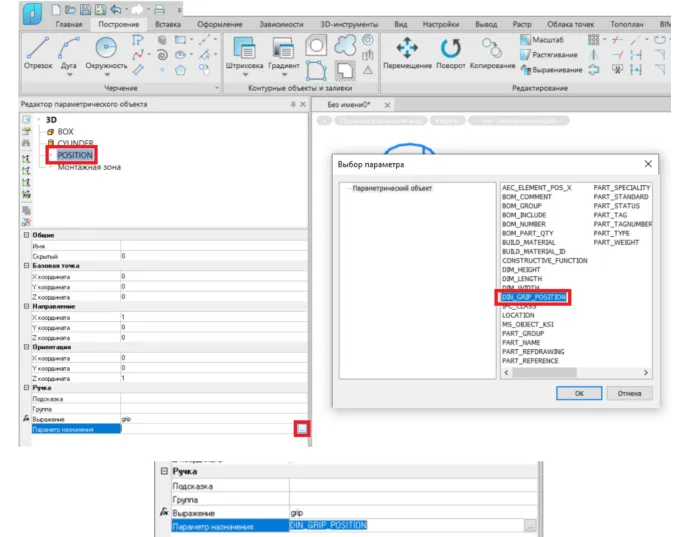Select DIN_GRIP_POSITION in the parameter list

point(534,297)
